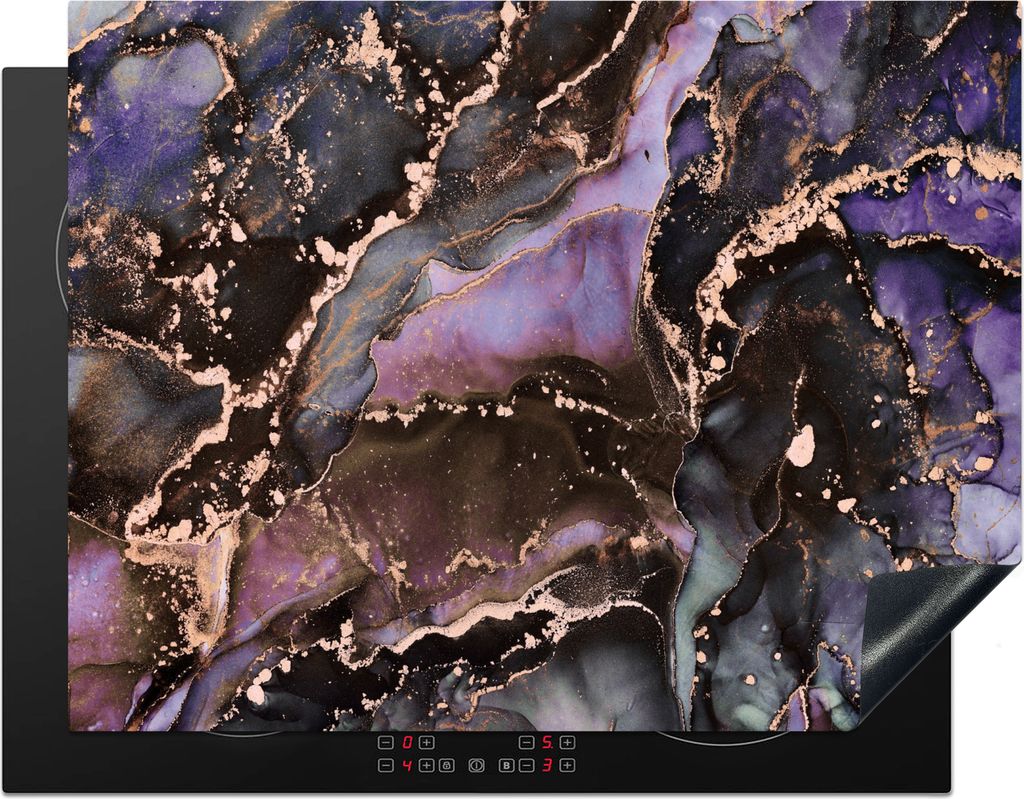Click the red 3 heat level display
The height and width of the screenshot is (799, 1024).
pos(547,765)
